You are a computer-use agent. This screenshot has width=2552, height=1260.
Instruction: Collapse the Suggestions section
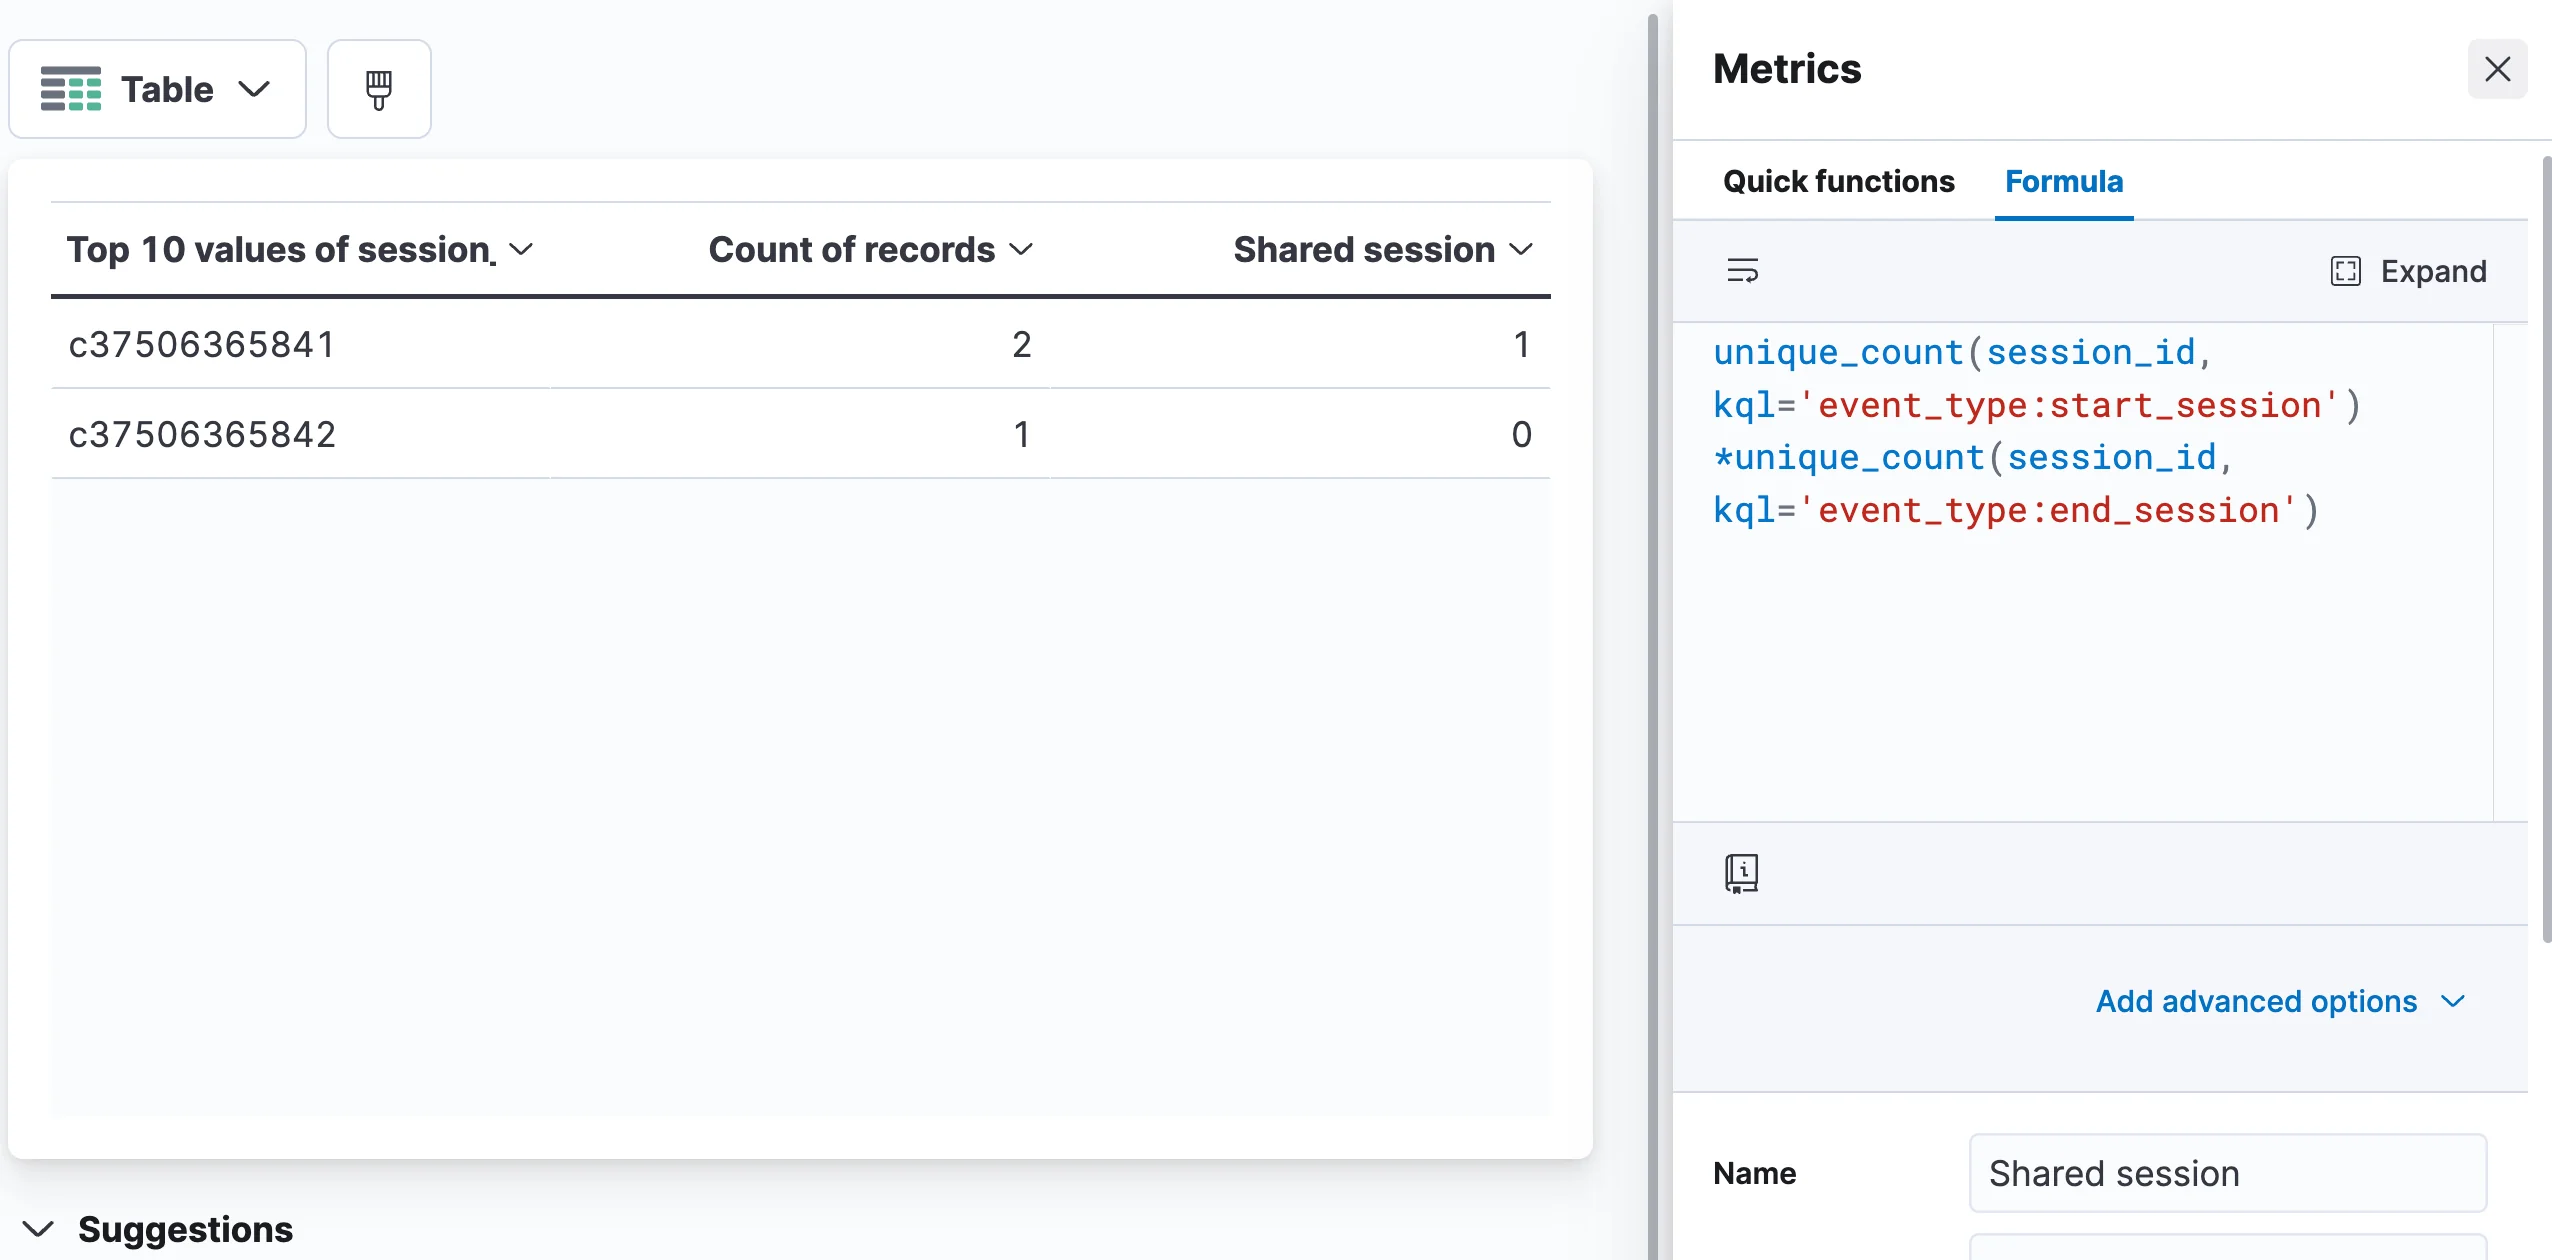[38, 1229]
